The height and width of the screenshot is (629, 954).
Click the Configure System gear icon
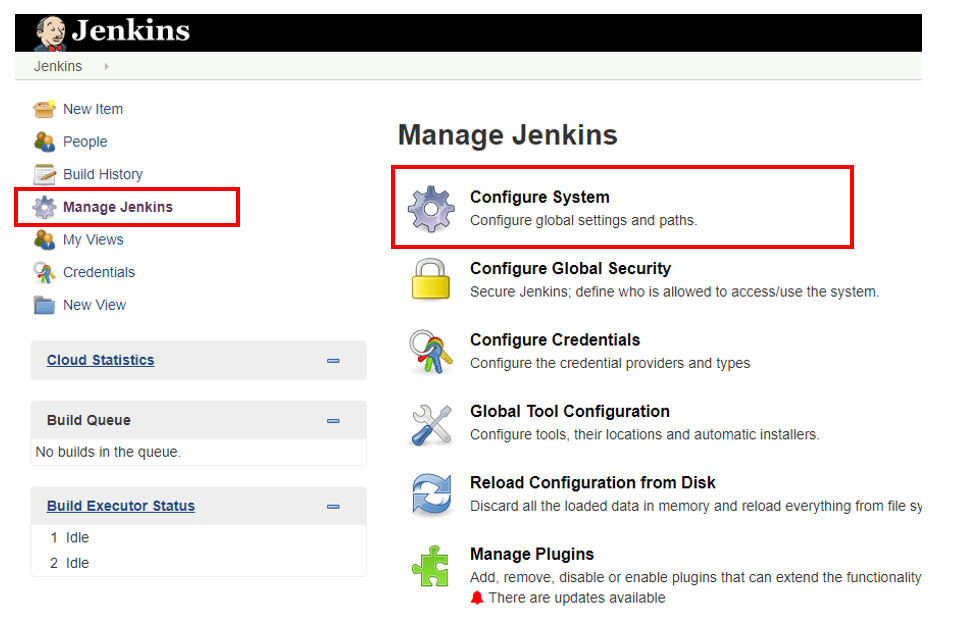click(x=431, y=209)
